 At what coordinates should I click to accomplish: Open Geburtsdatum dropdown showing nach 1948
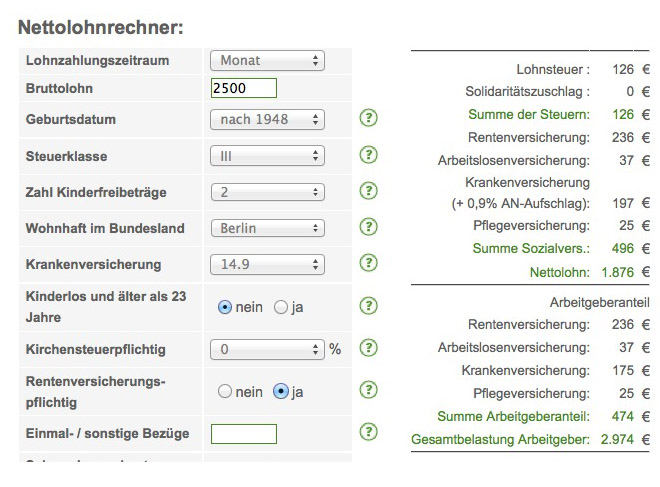coord(267,120)
